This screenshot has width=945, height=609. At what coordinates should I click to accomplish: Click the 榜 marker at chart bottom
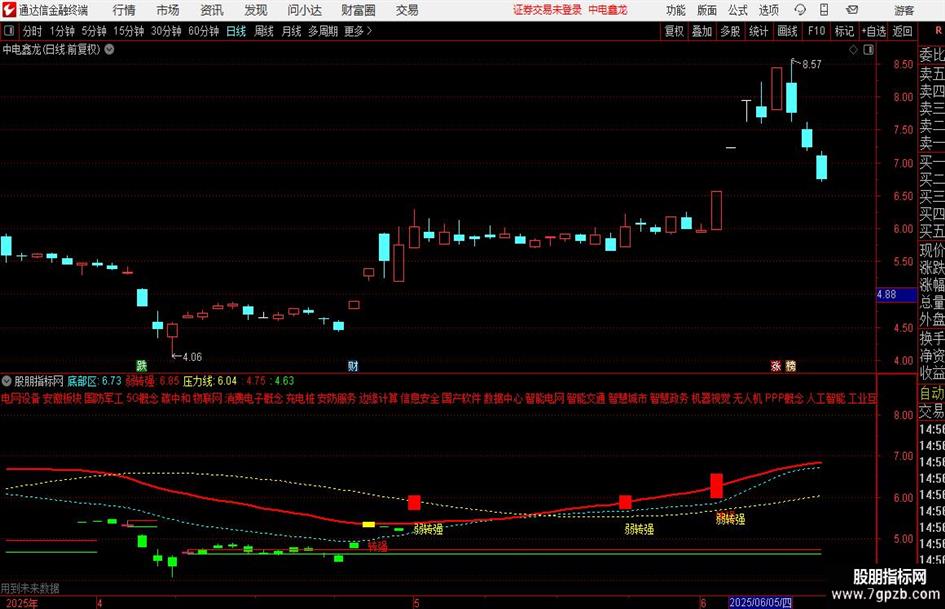pos(791,365)
